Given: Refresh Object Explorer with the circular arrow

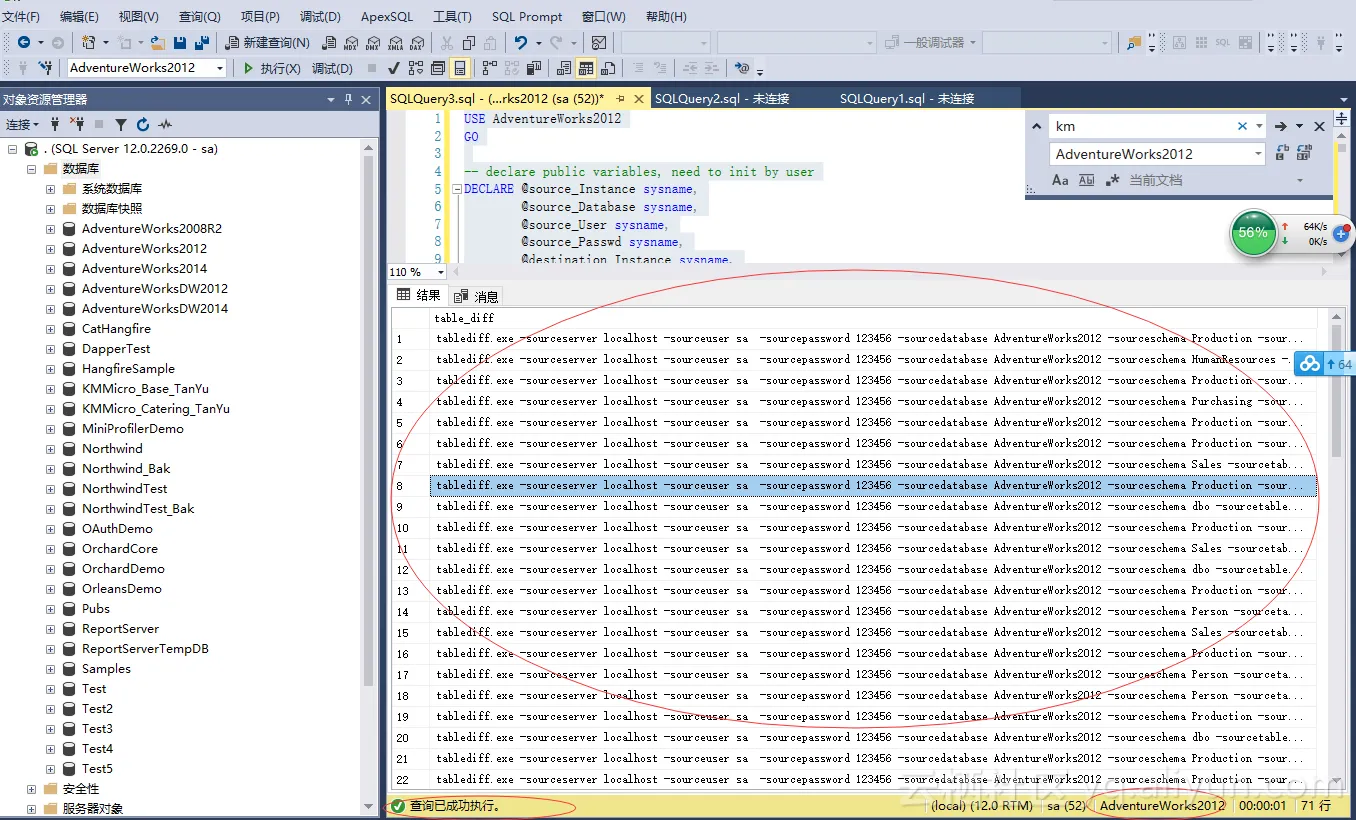Looking at the screenshot, I should 143,124.
